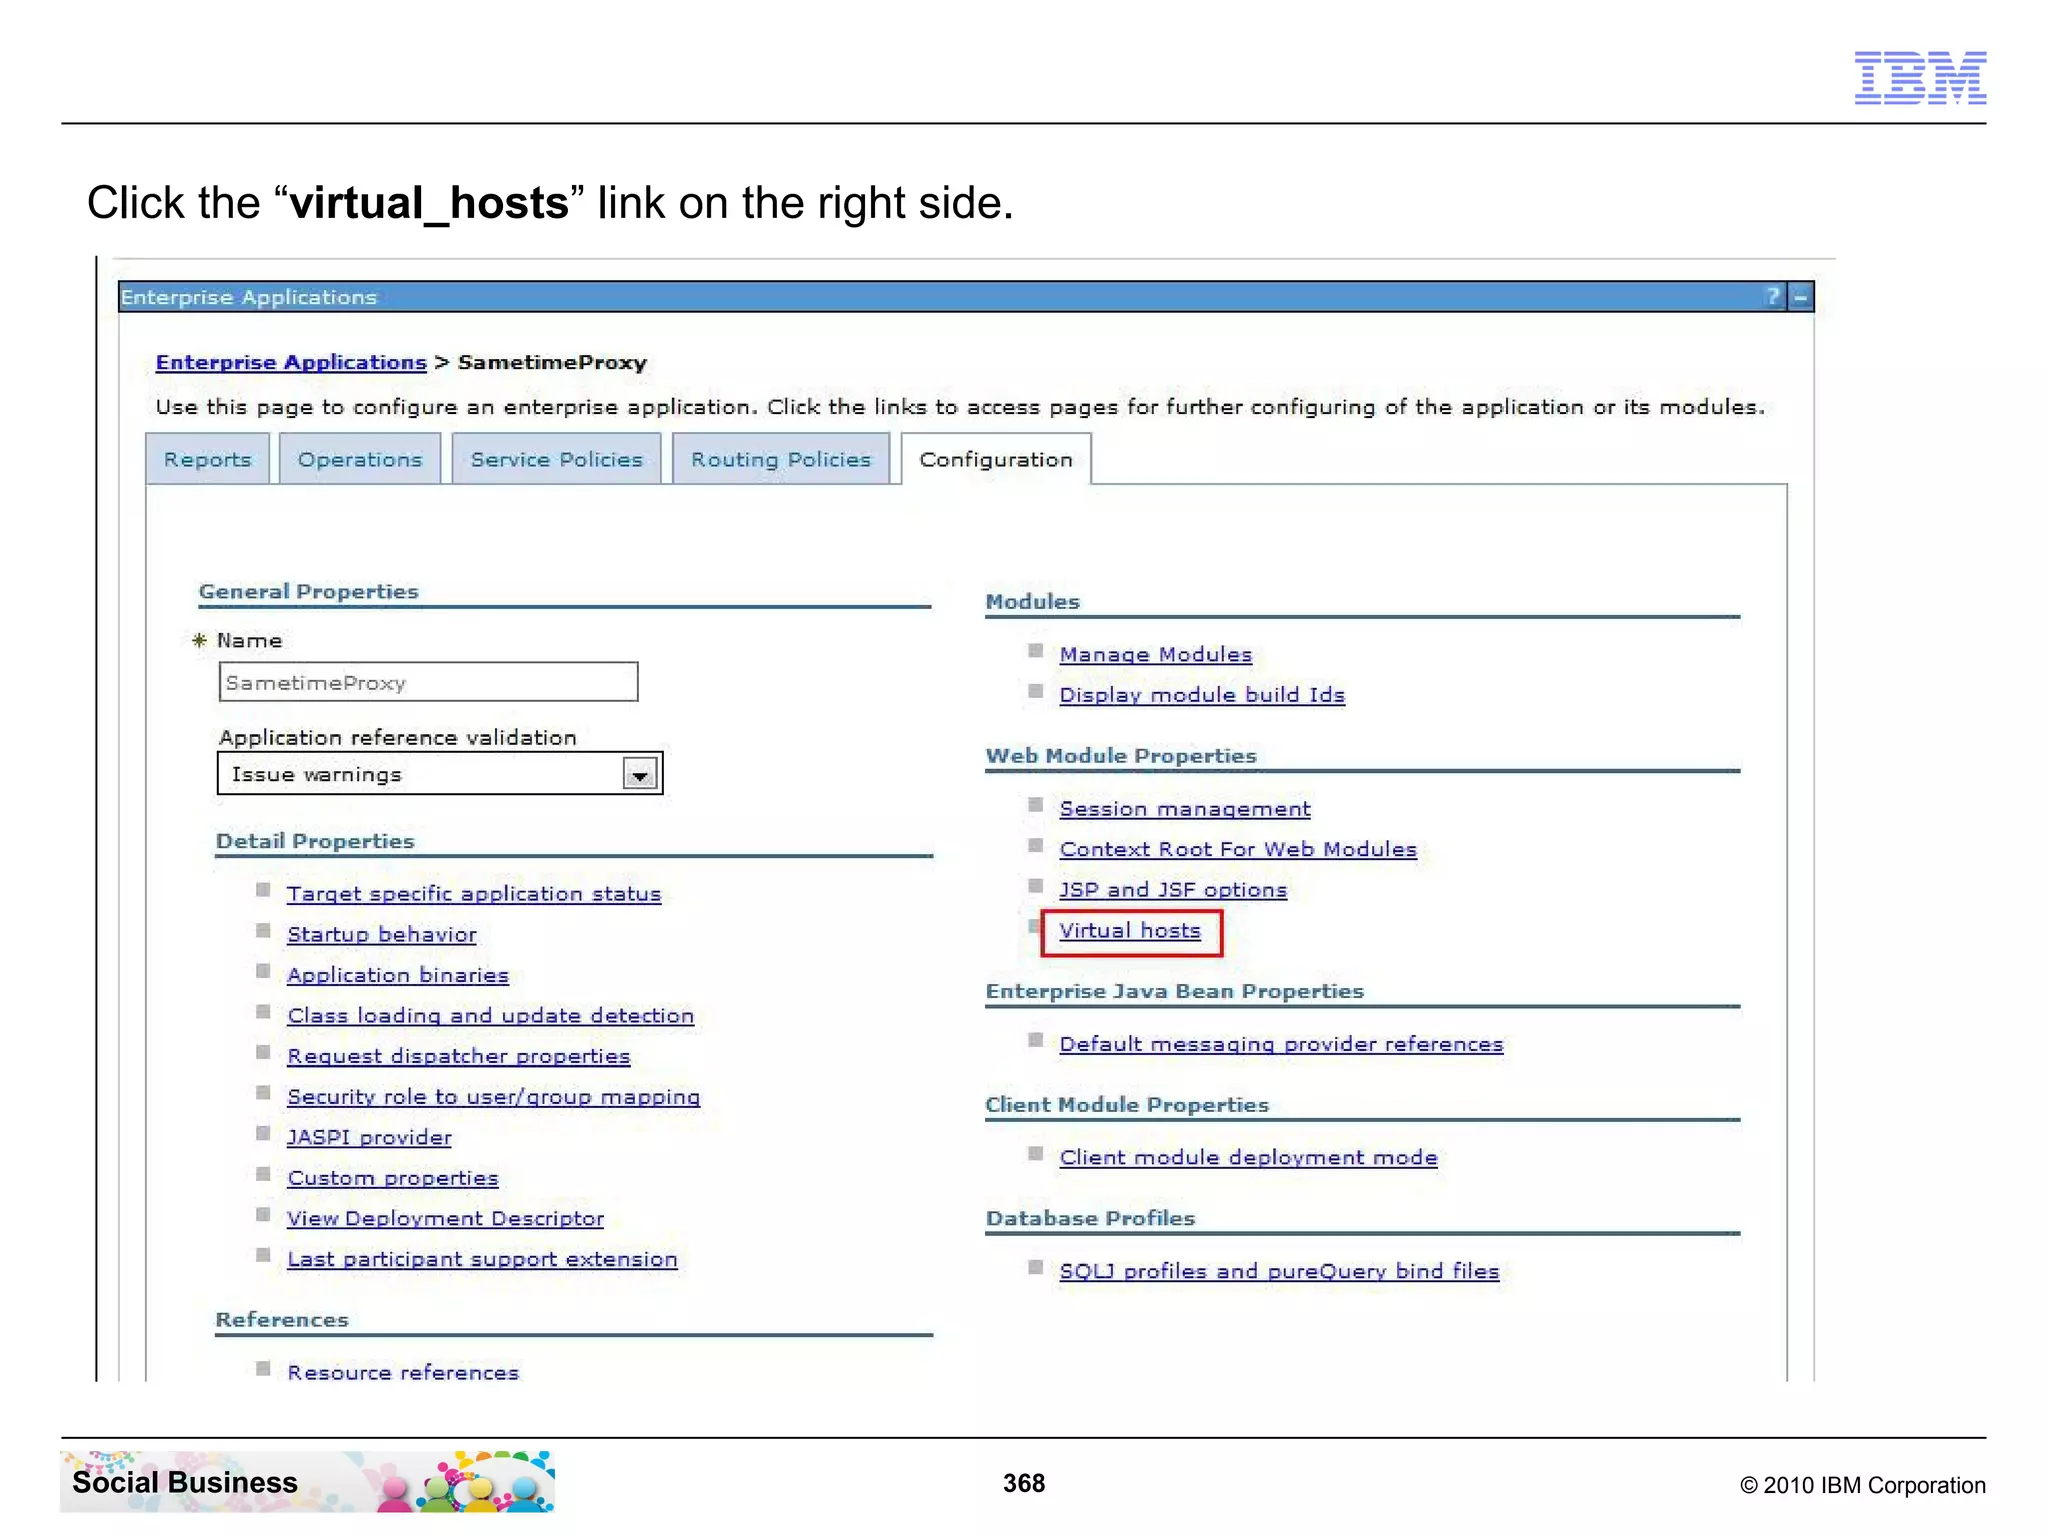Open Security role to user/group mapping link
This screenshot has width=2048, height=1536.
tap(494, 1097)
